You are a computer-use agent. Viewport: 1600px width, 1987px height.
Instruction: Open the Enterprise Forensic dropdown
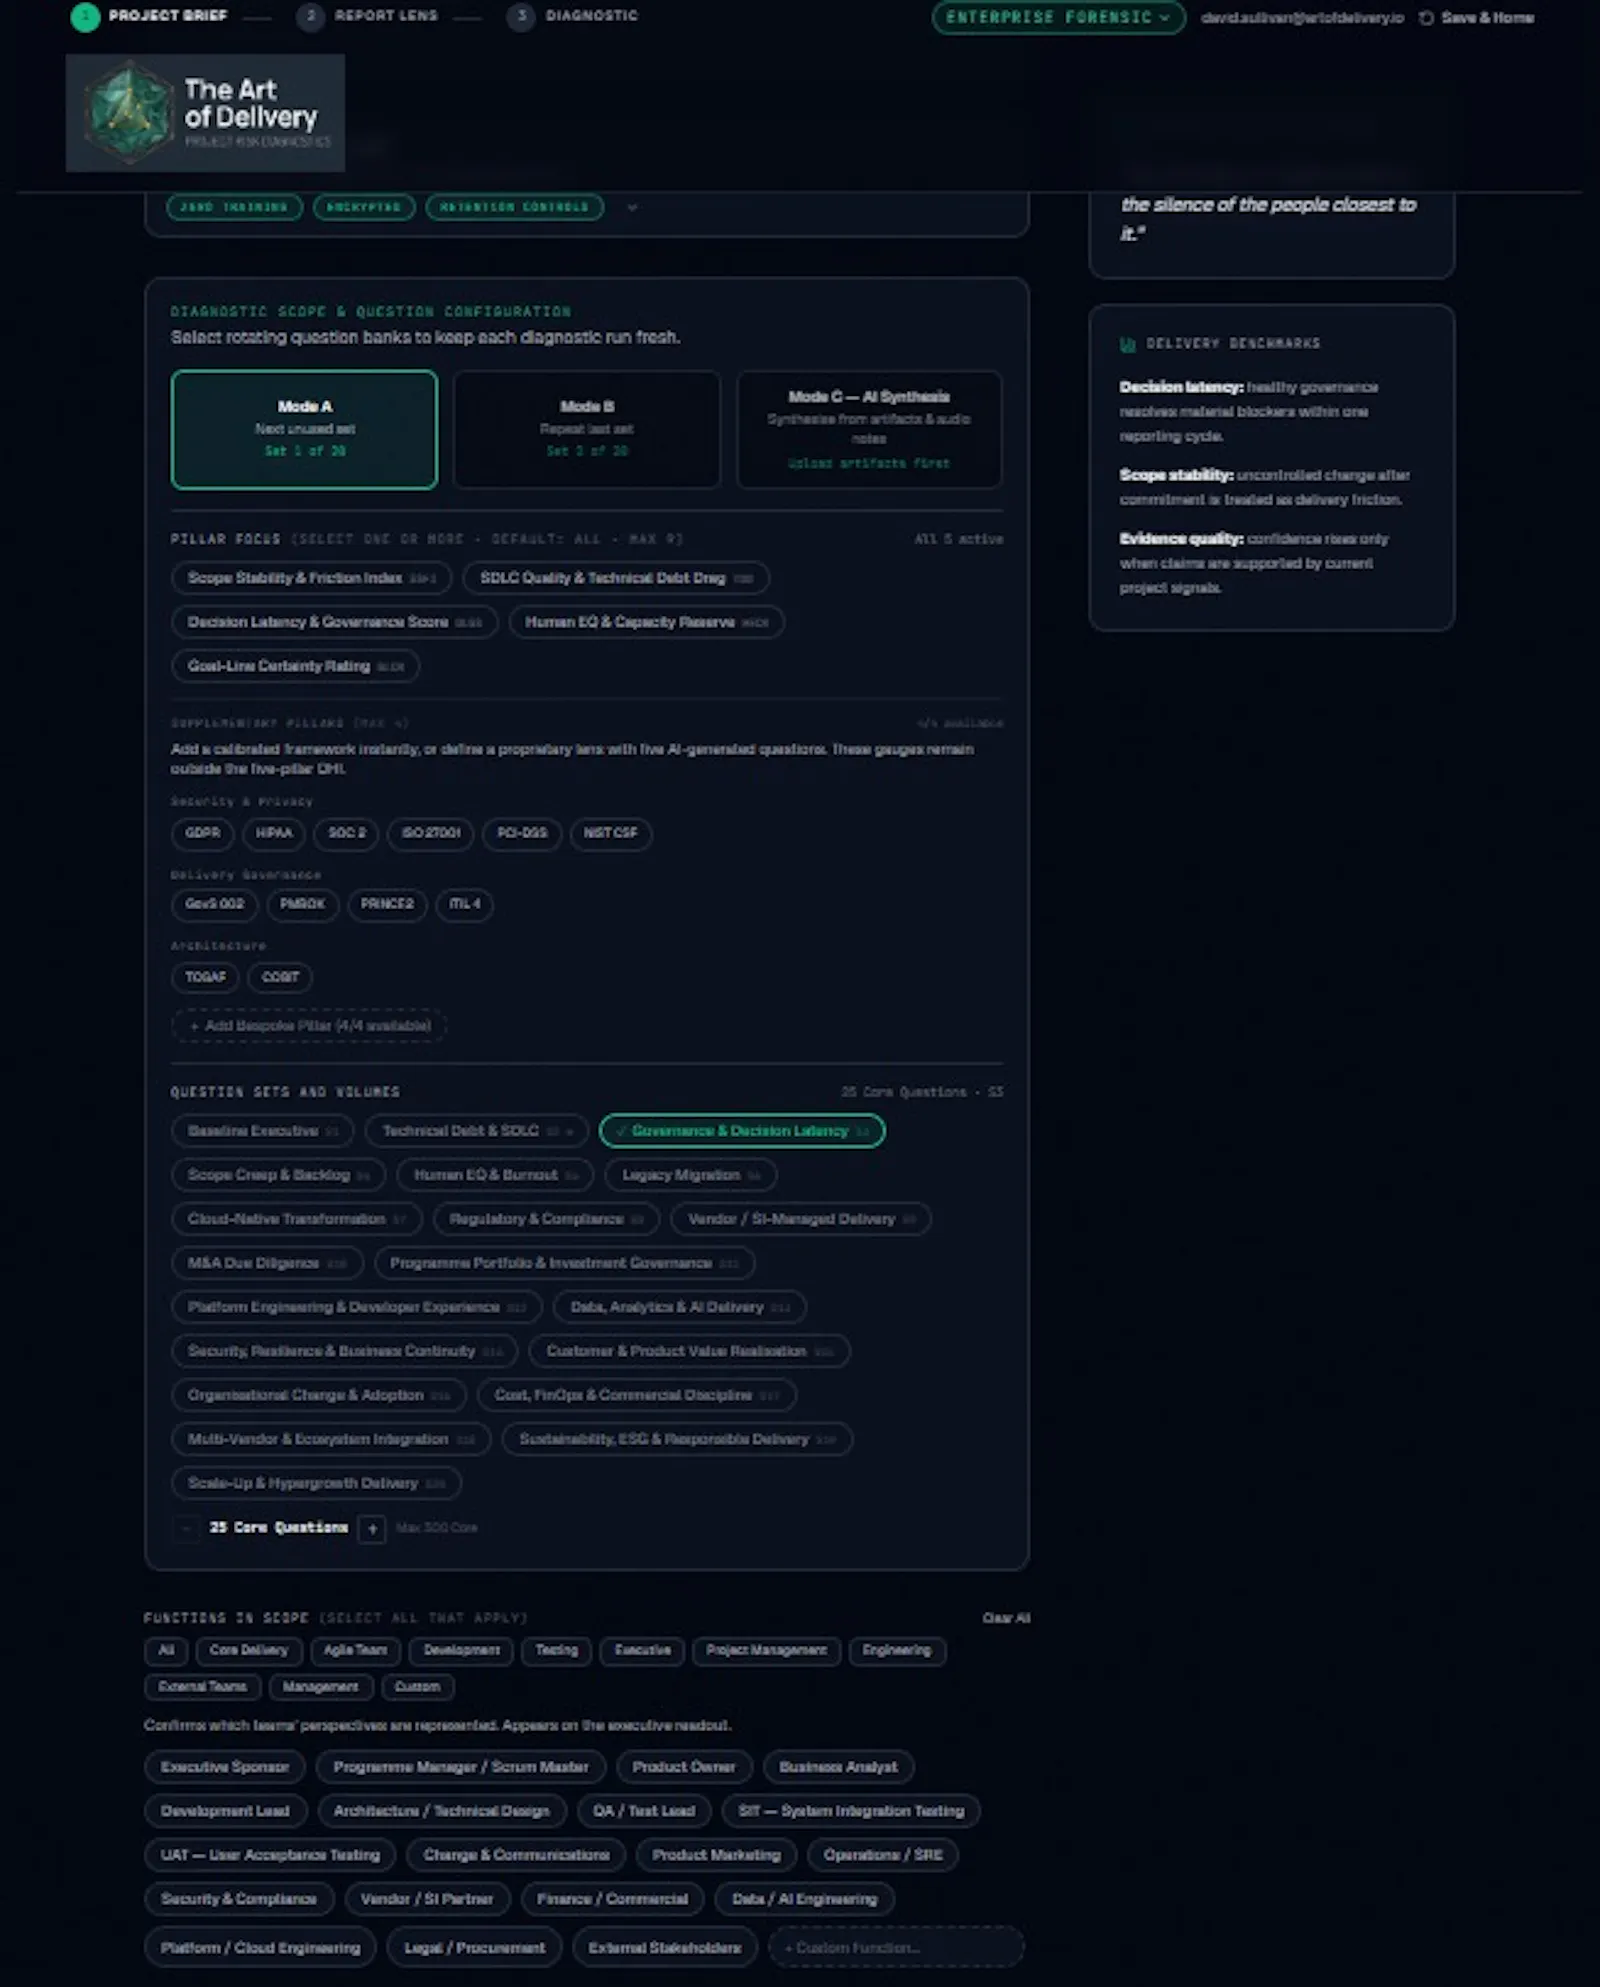pos(1058,18)
